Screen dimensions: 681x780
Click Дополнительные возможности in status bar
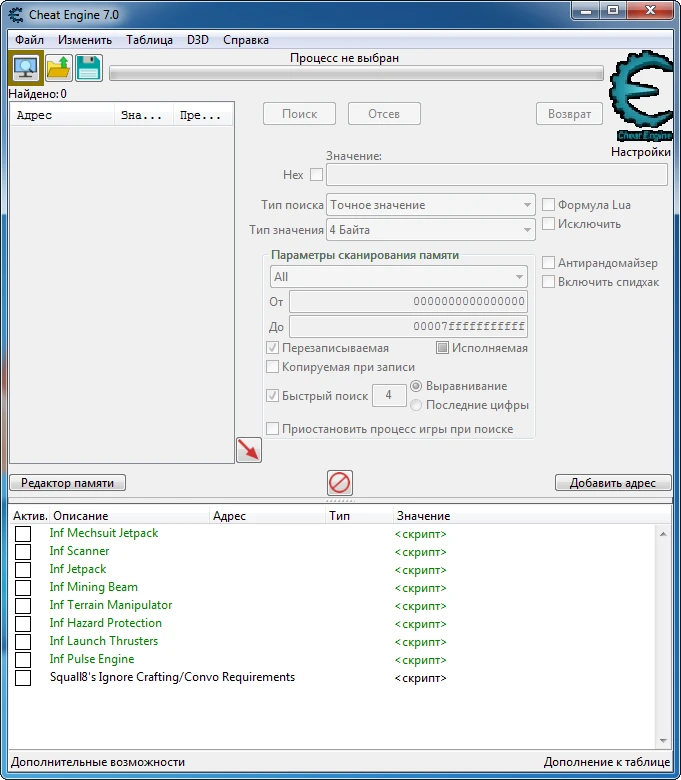(x=98, y=762)
